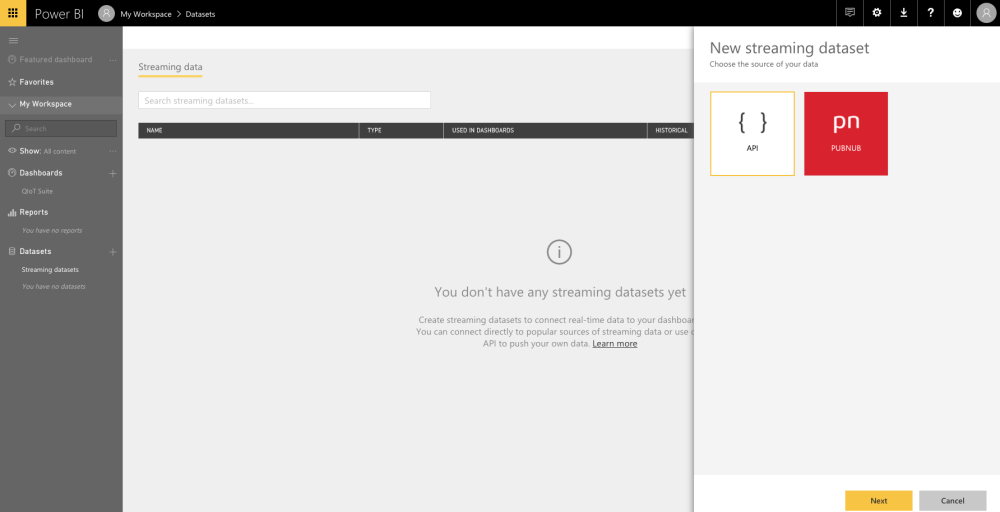Open My Workspace breadcrumb

[146, 14]
